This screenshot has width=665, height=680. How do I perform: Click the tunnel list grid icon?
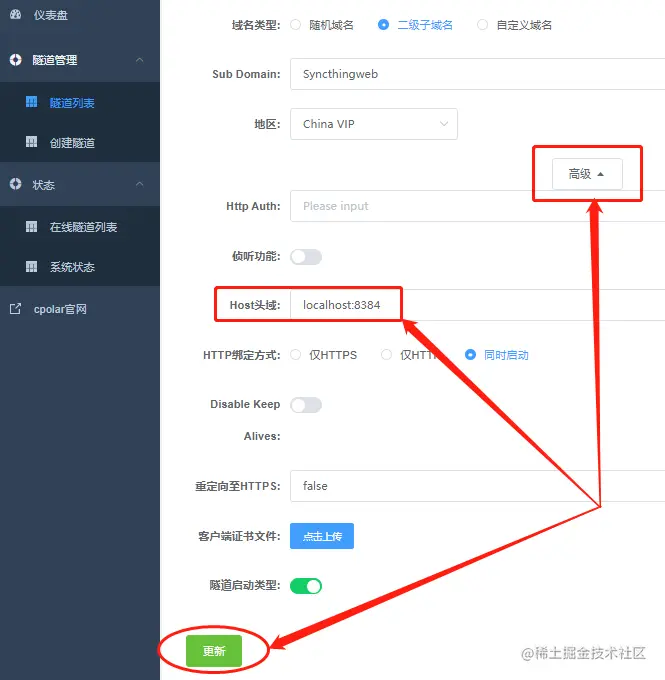pyautogui.click(x=31, y=102)
